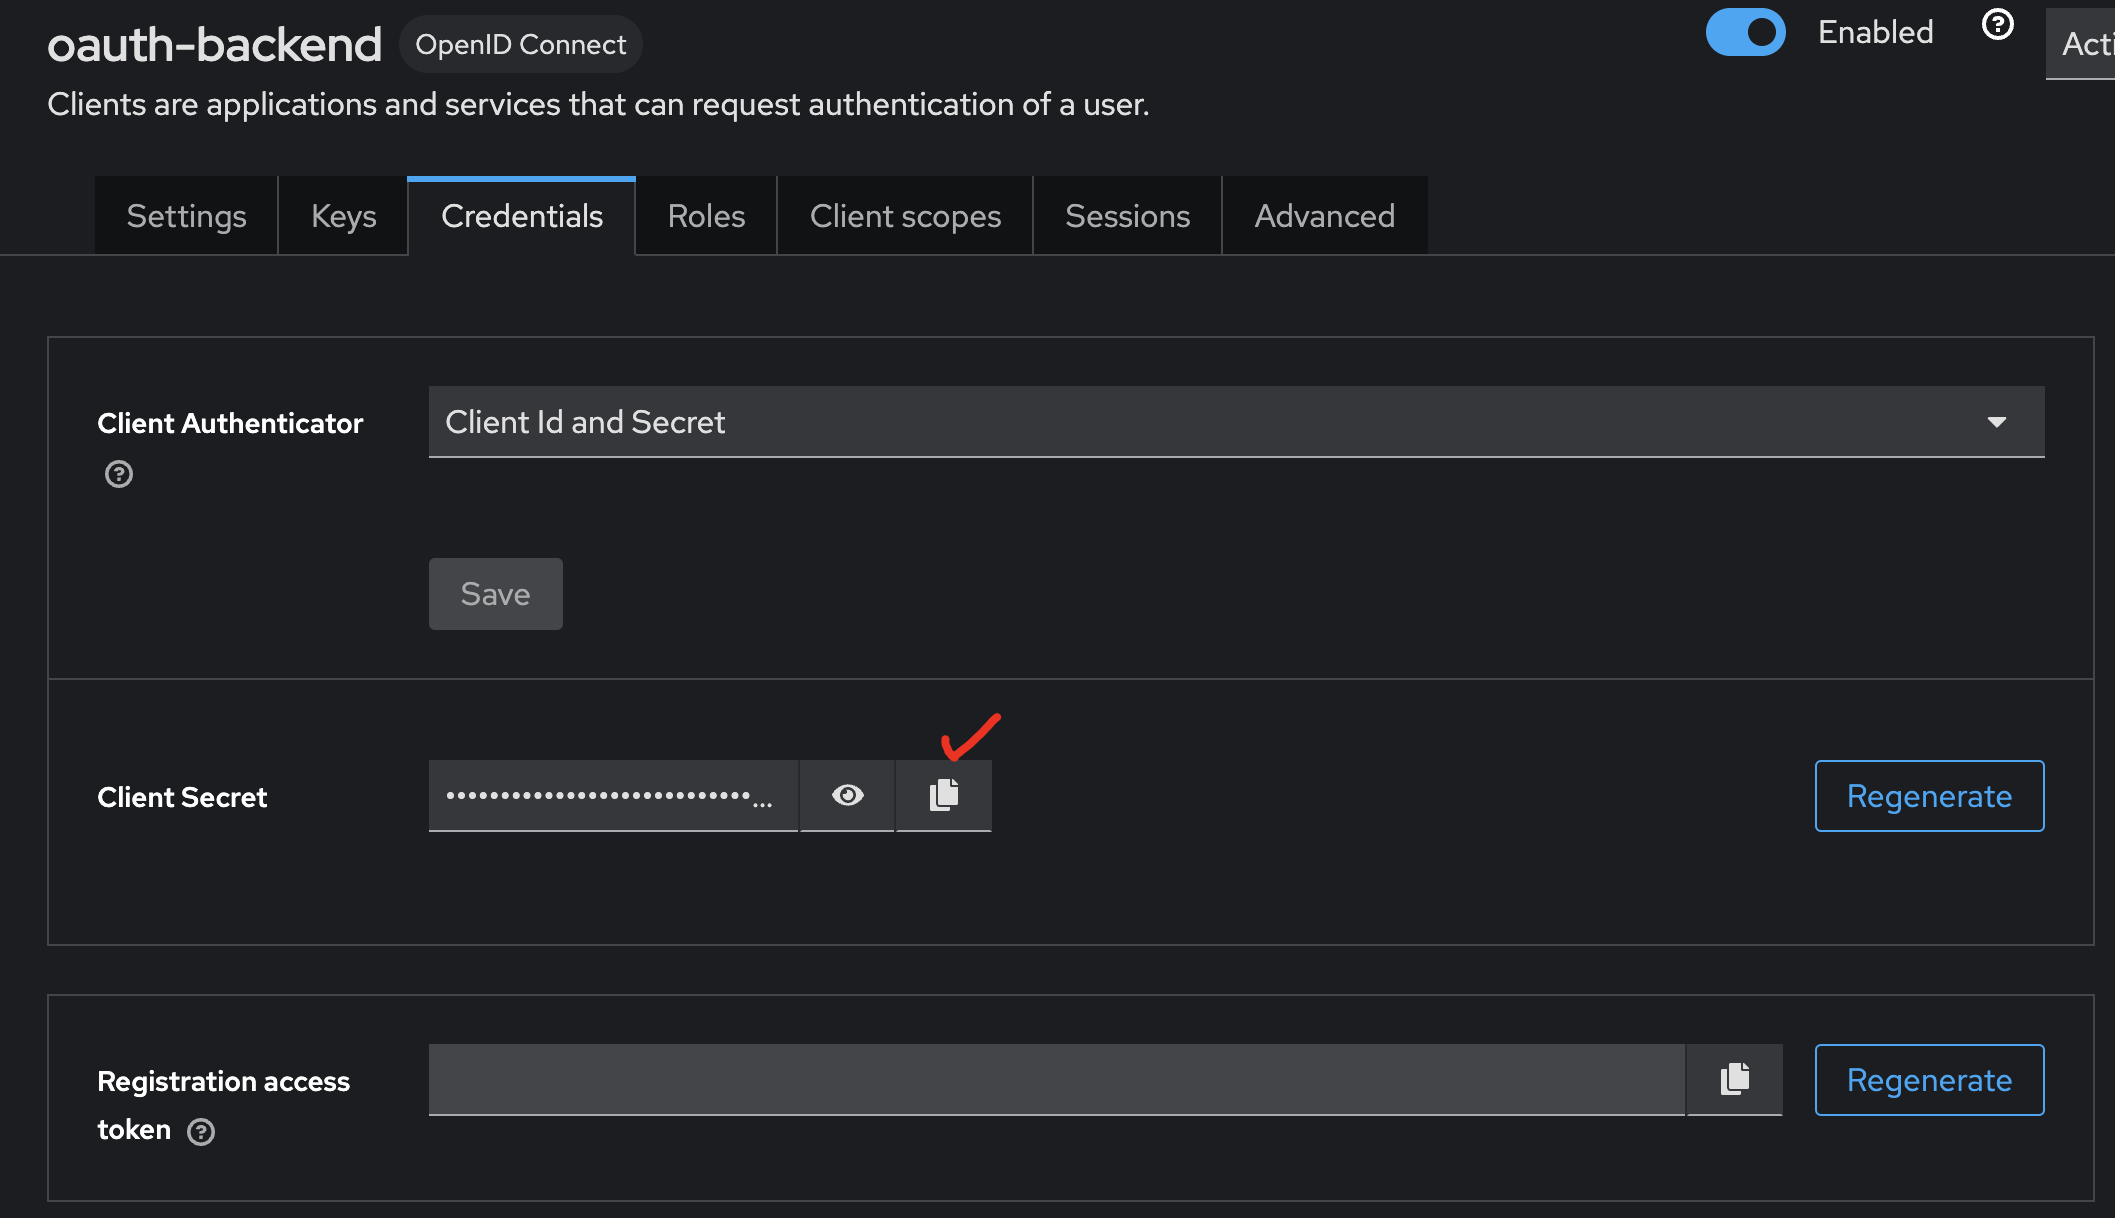Toggle the Enabled switch off
Screen dimensions: 2115x1218
1745,32
